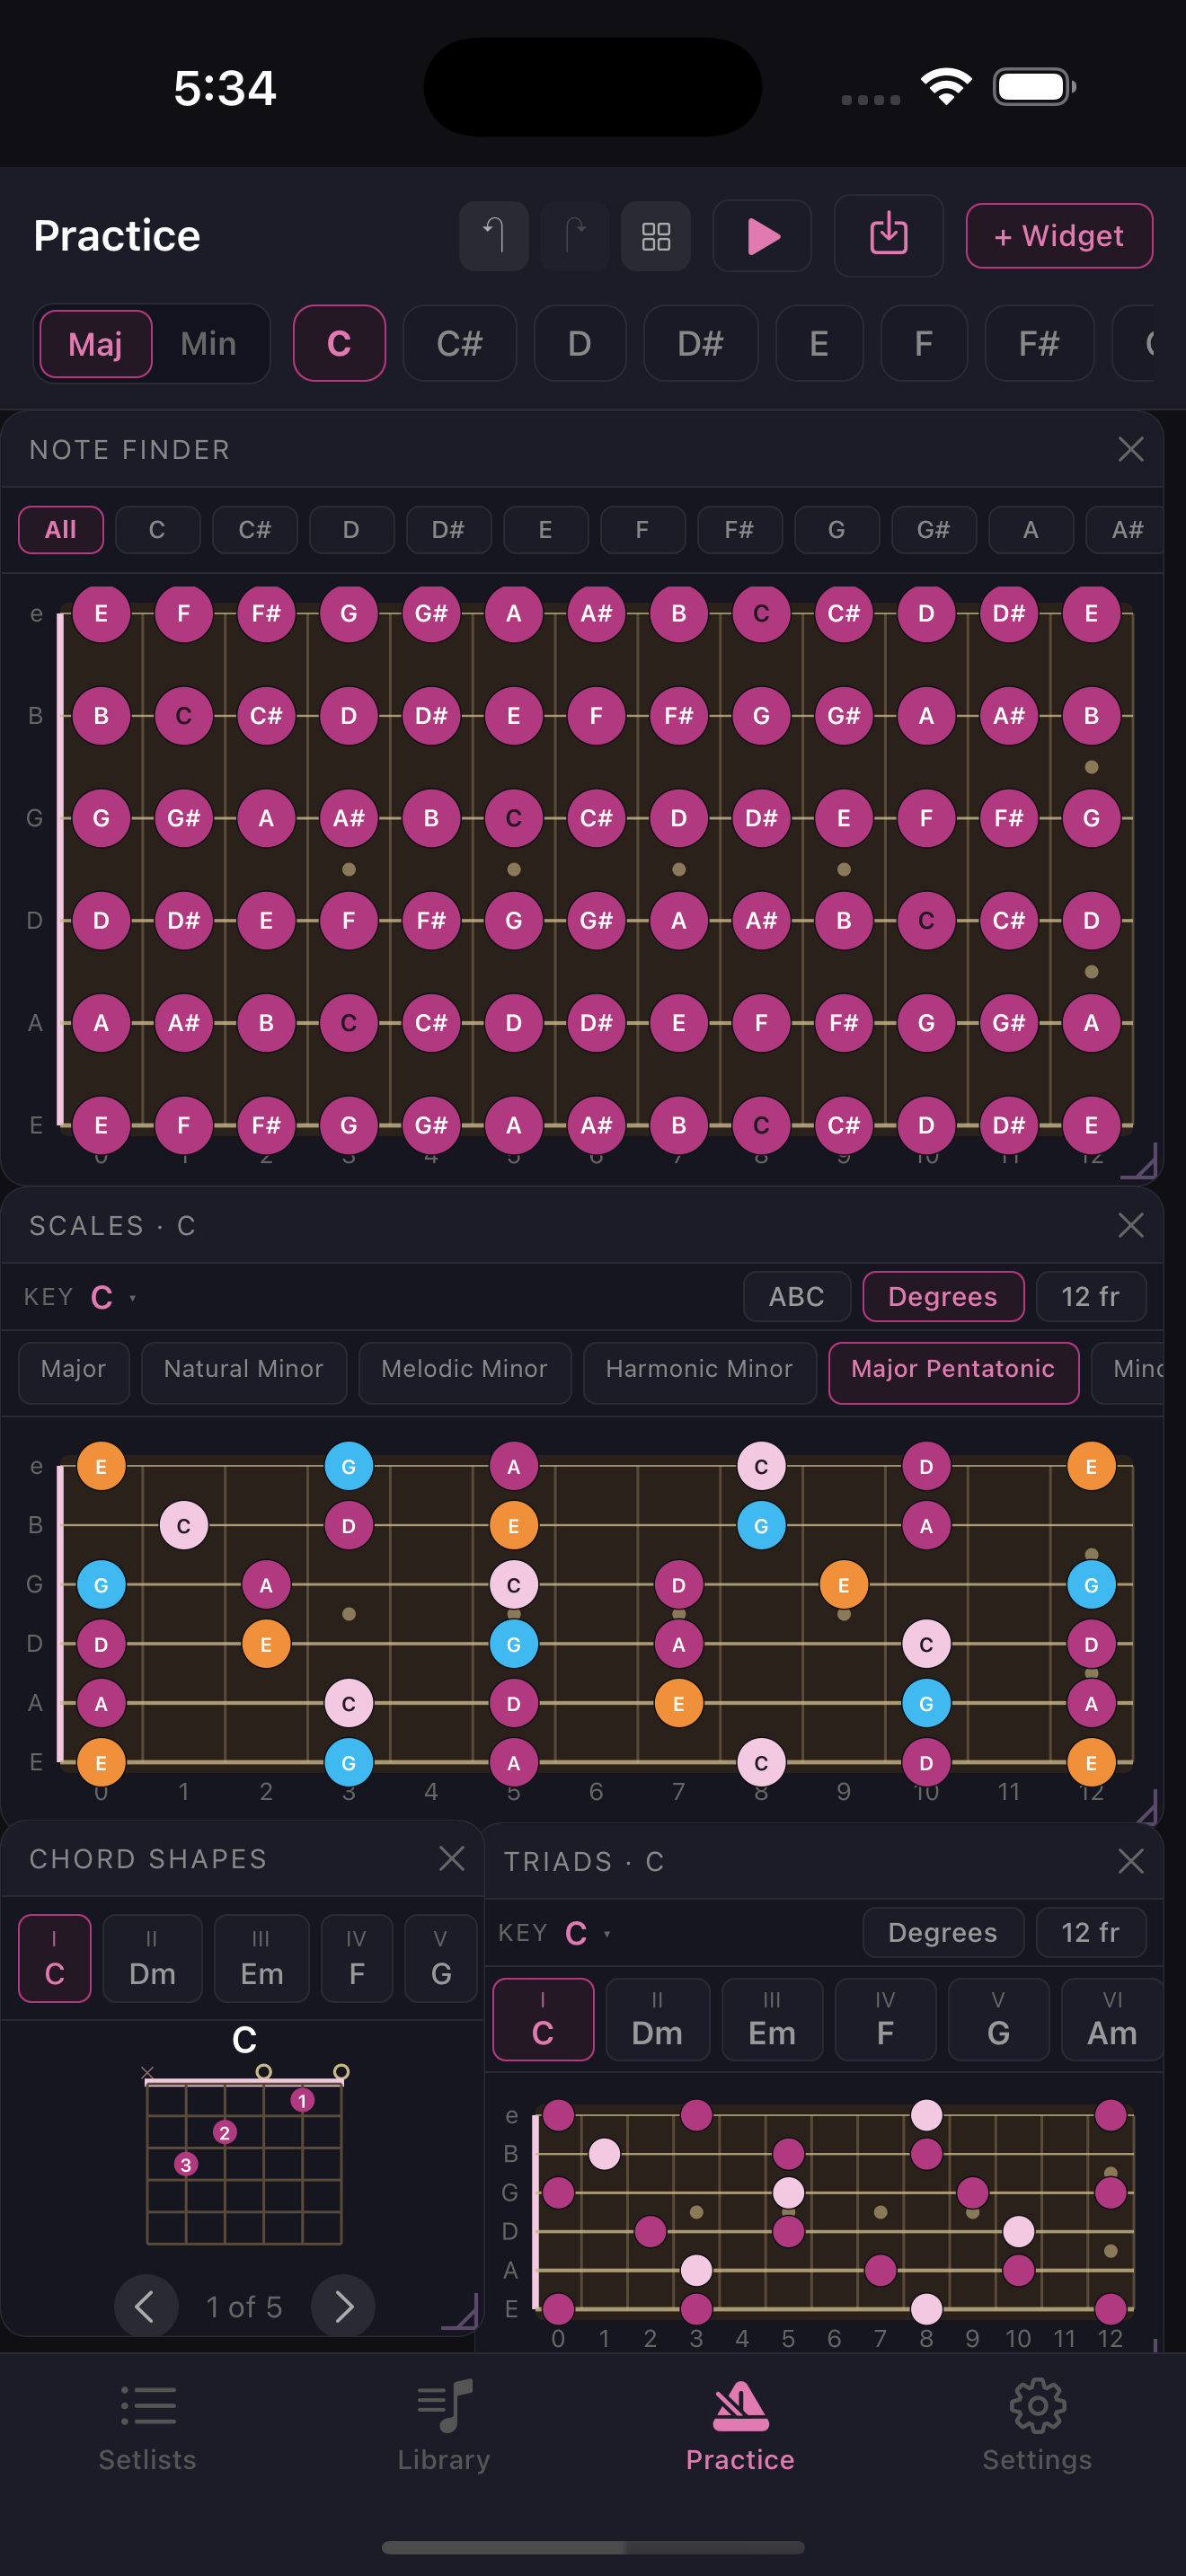
Task: Tap finger 3 dot on chord diagram
Action: click(185, 2165)
